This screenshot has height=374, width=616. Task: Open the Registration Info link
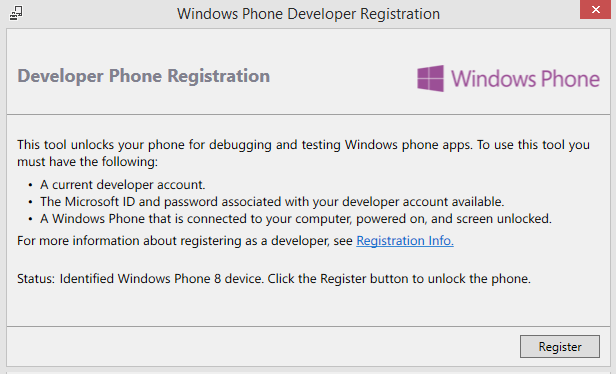click(x=405, y=240)
